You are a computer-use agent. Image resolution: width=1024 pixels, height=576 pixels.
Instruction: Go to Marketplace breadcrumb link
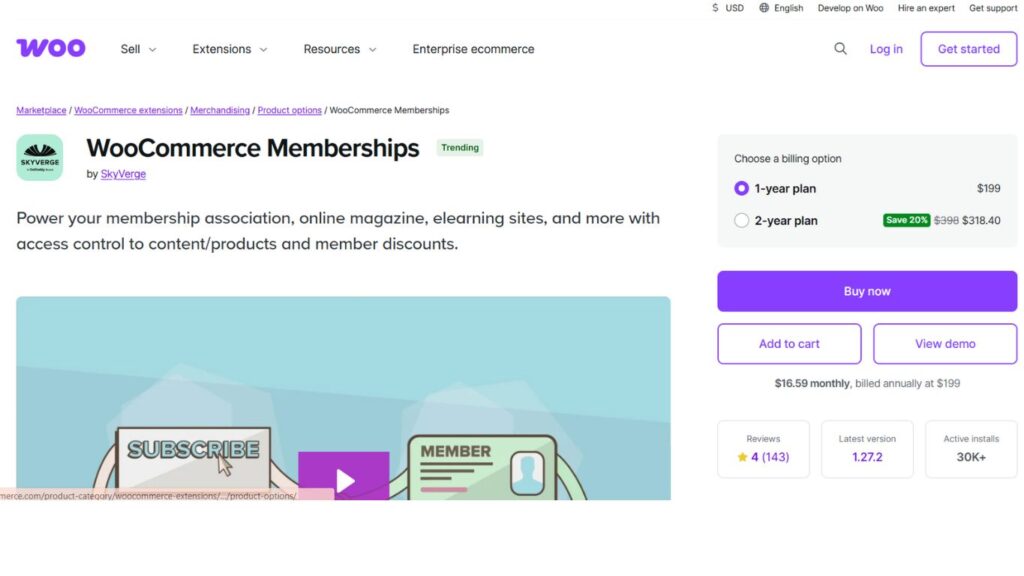[x=41, y=110]
